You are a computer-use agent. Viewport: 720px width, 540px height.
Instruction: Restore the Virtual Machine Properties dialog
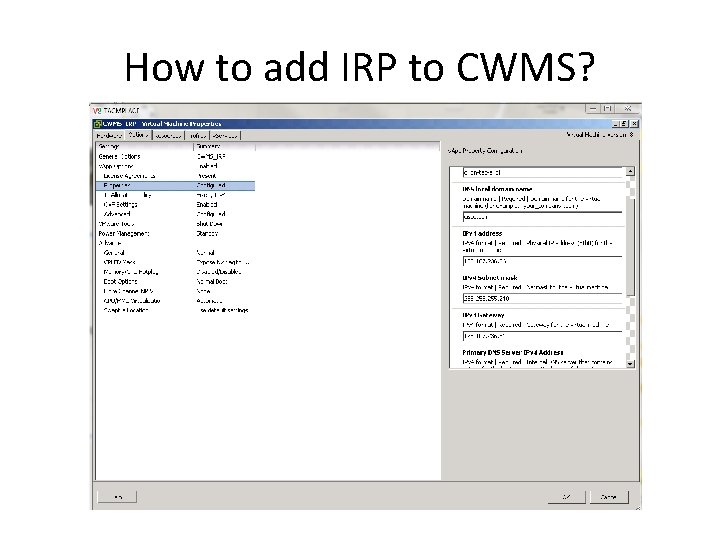coord(624,124)
